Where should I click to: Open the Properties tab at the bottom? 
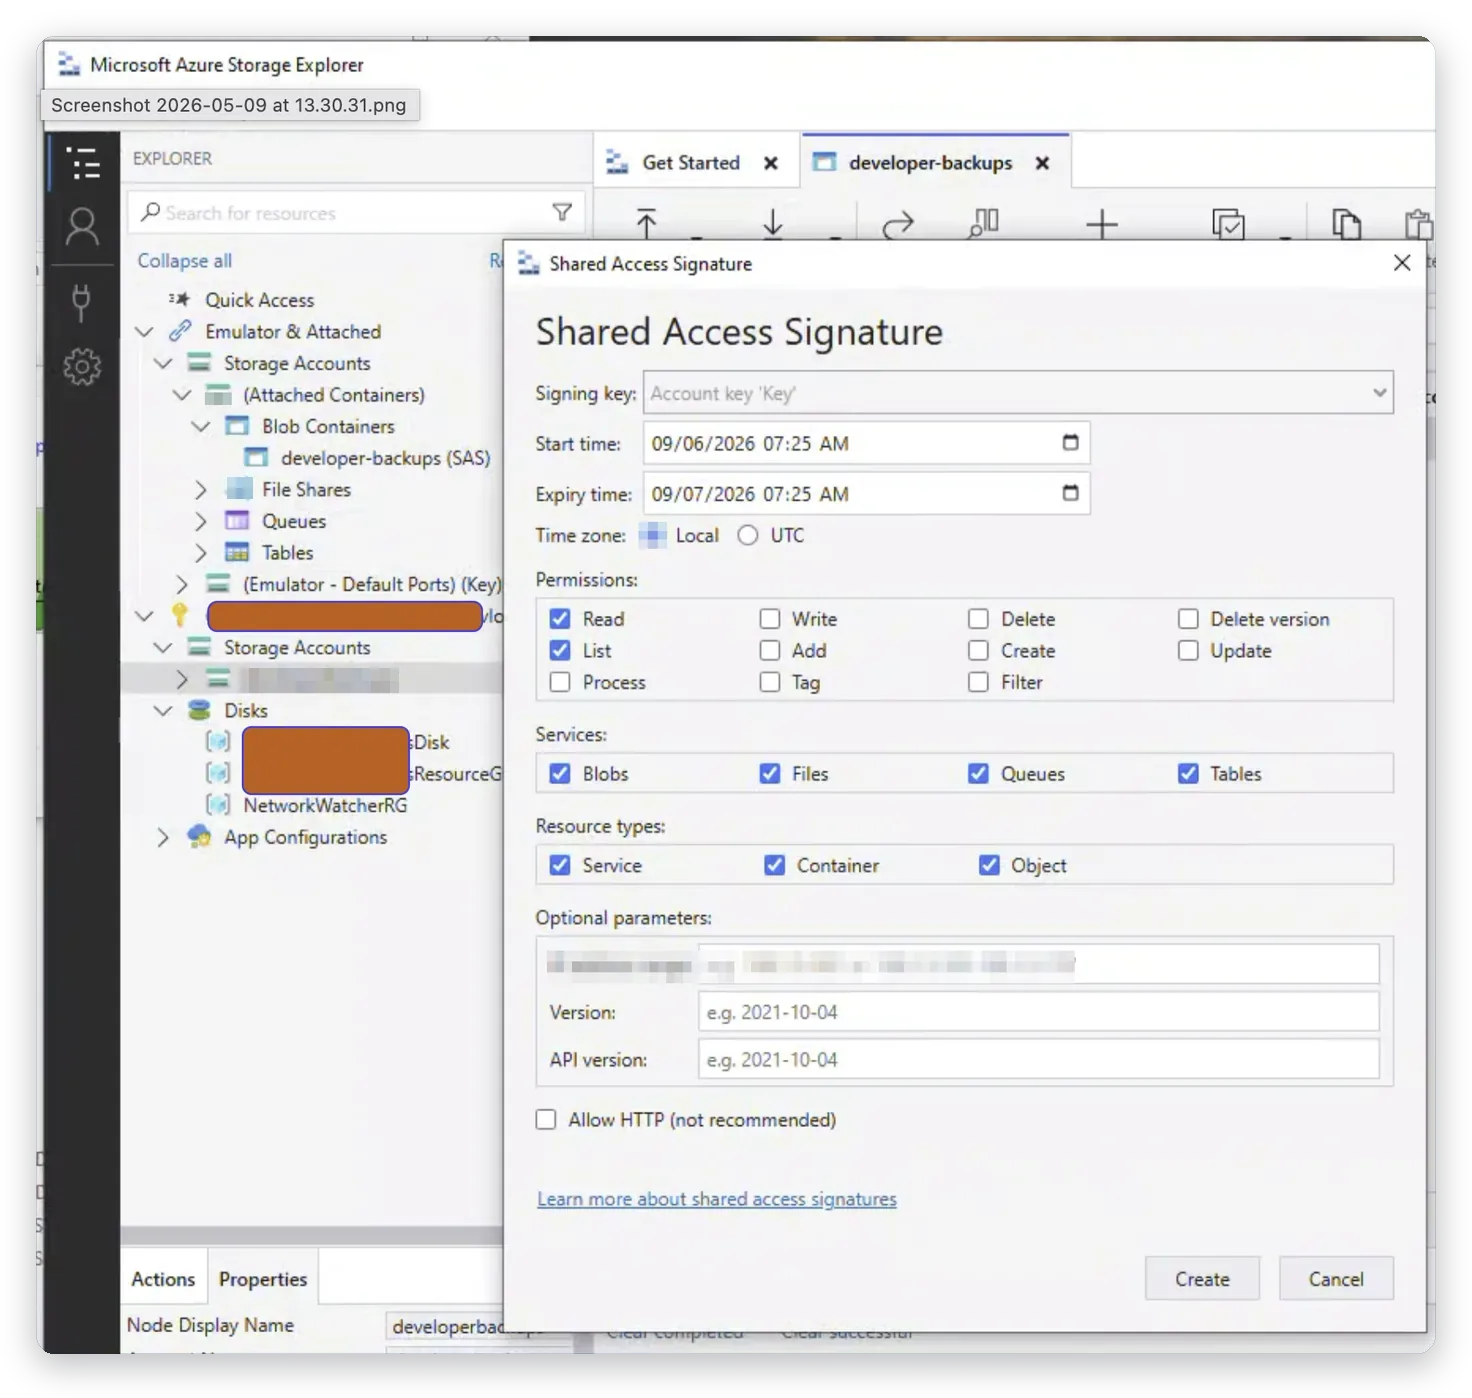point(263,1278)
